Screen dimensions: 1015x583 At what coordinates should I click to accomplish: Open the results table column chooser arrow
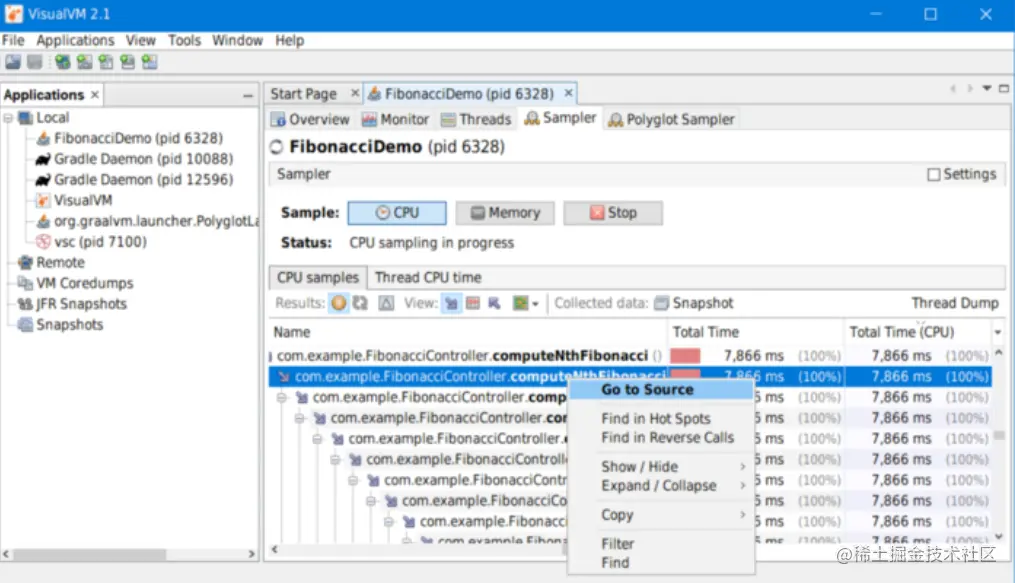[998, 332]
